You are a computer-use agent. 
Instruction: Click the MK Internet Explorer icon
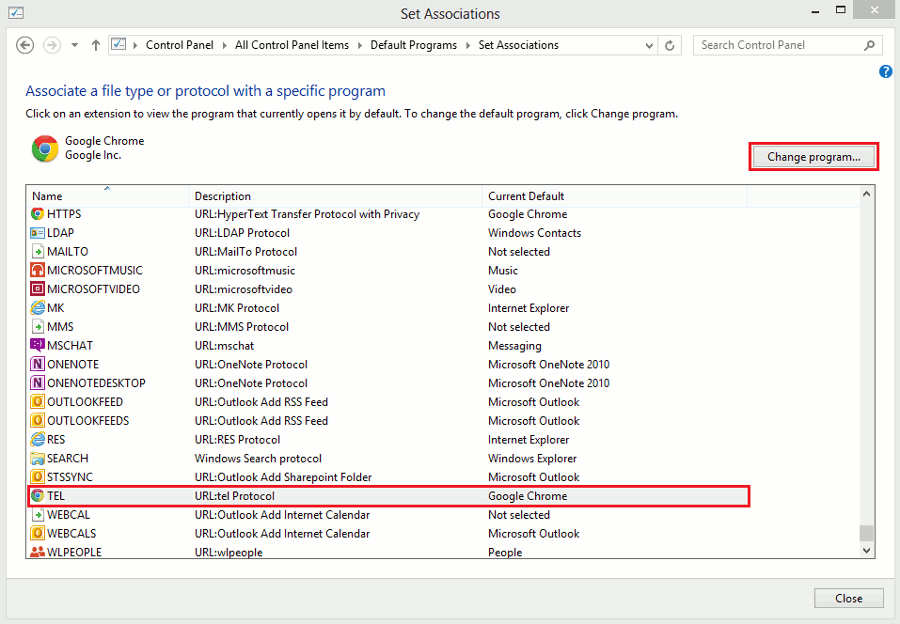click(37, 308)
